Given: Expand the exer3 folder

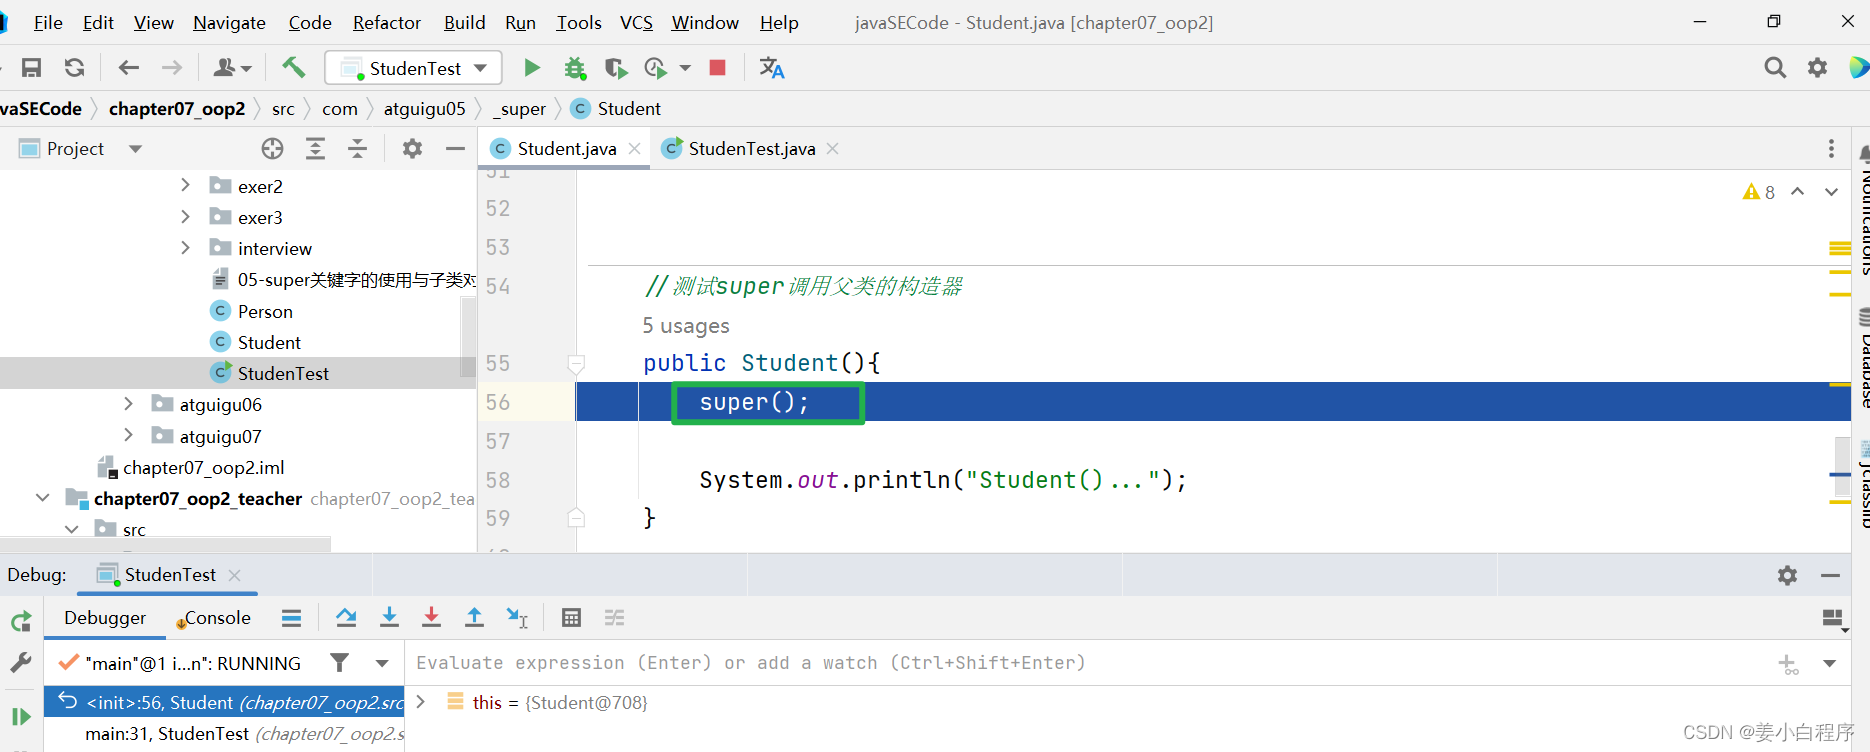Looking at the screenshot, I should [185, 216].
